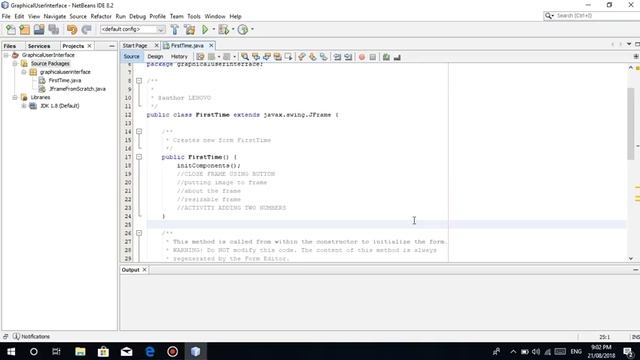
Task: Click the New Project toolbar icon
Action: (x=24, y=29)
